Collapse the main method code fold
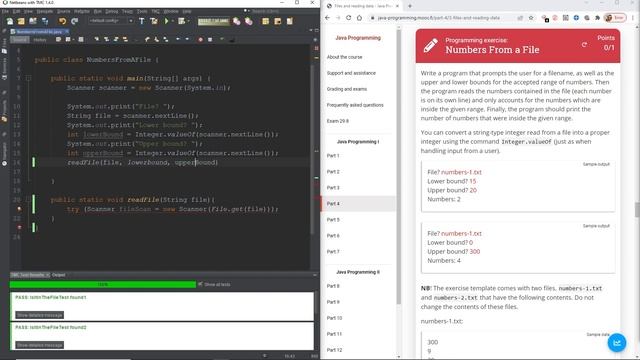 28,78
